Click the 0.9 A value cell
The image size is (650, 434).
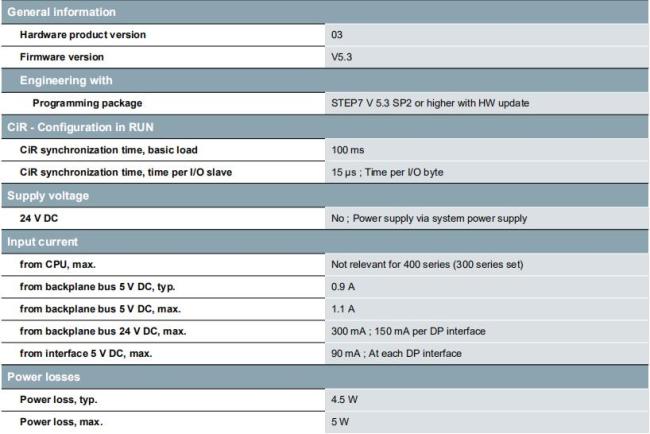(x=345, y=287)
